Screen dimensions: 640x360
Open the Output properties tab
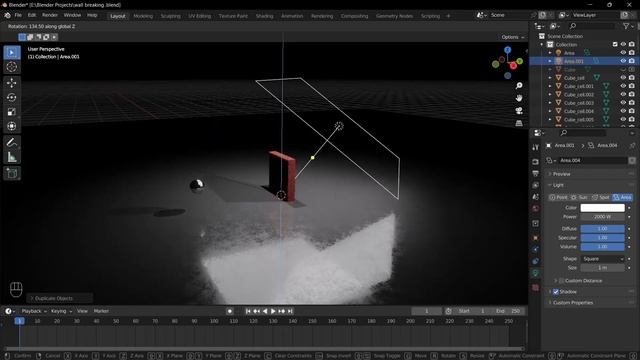[x=536, y=173]
